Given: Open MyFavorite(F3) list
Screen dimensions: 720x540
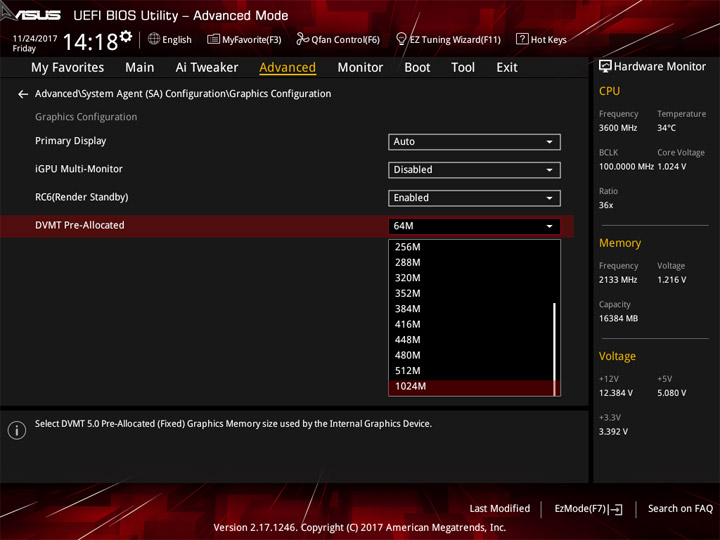Looking at the screenshot, I should click(x=244, y=39).
